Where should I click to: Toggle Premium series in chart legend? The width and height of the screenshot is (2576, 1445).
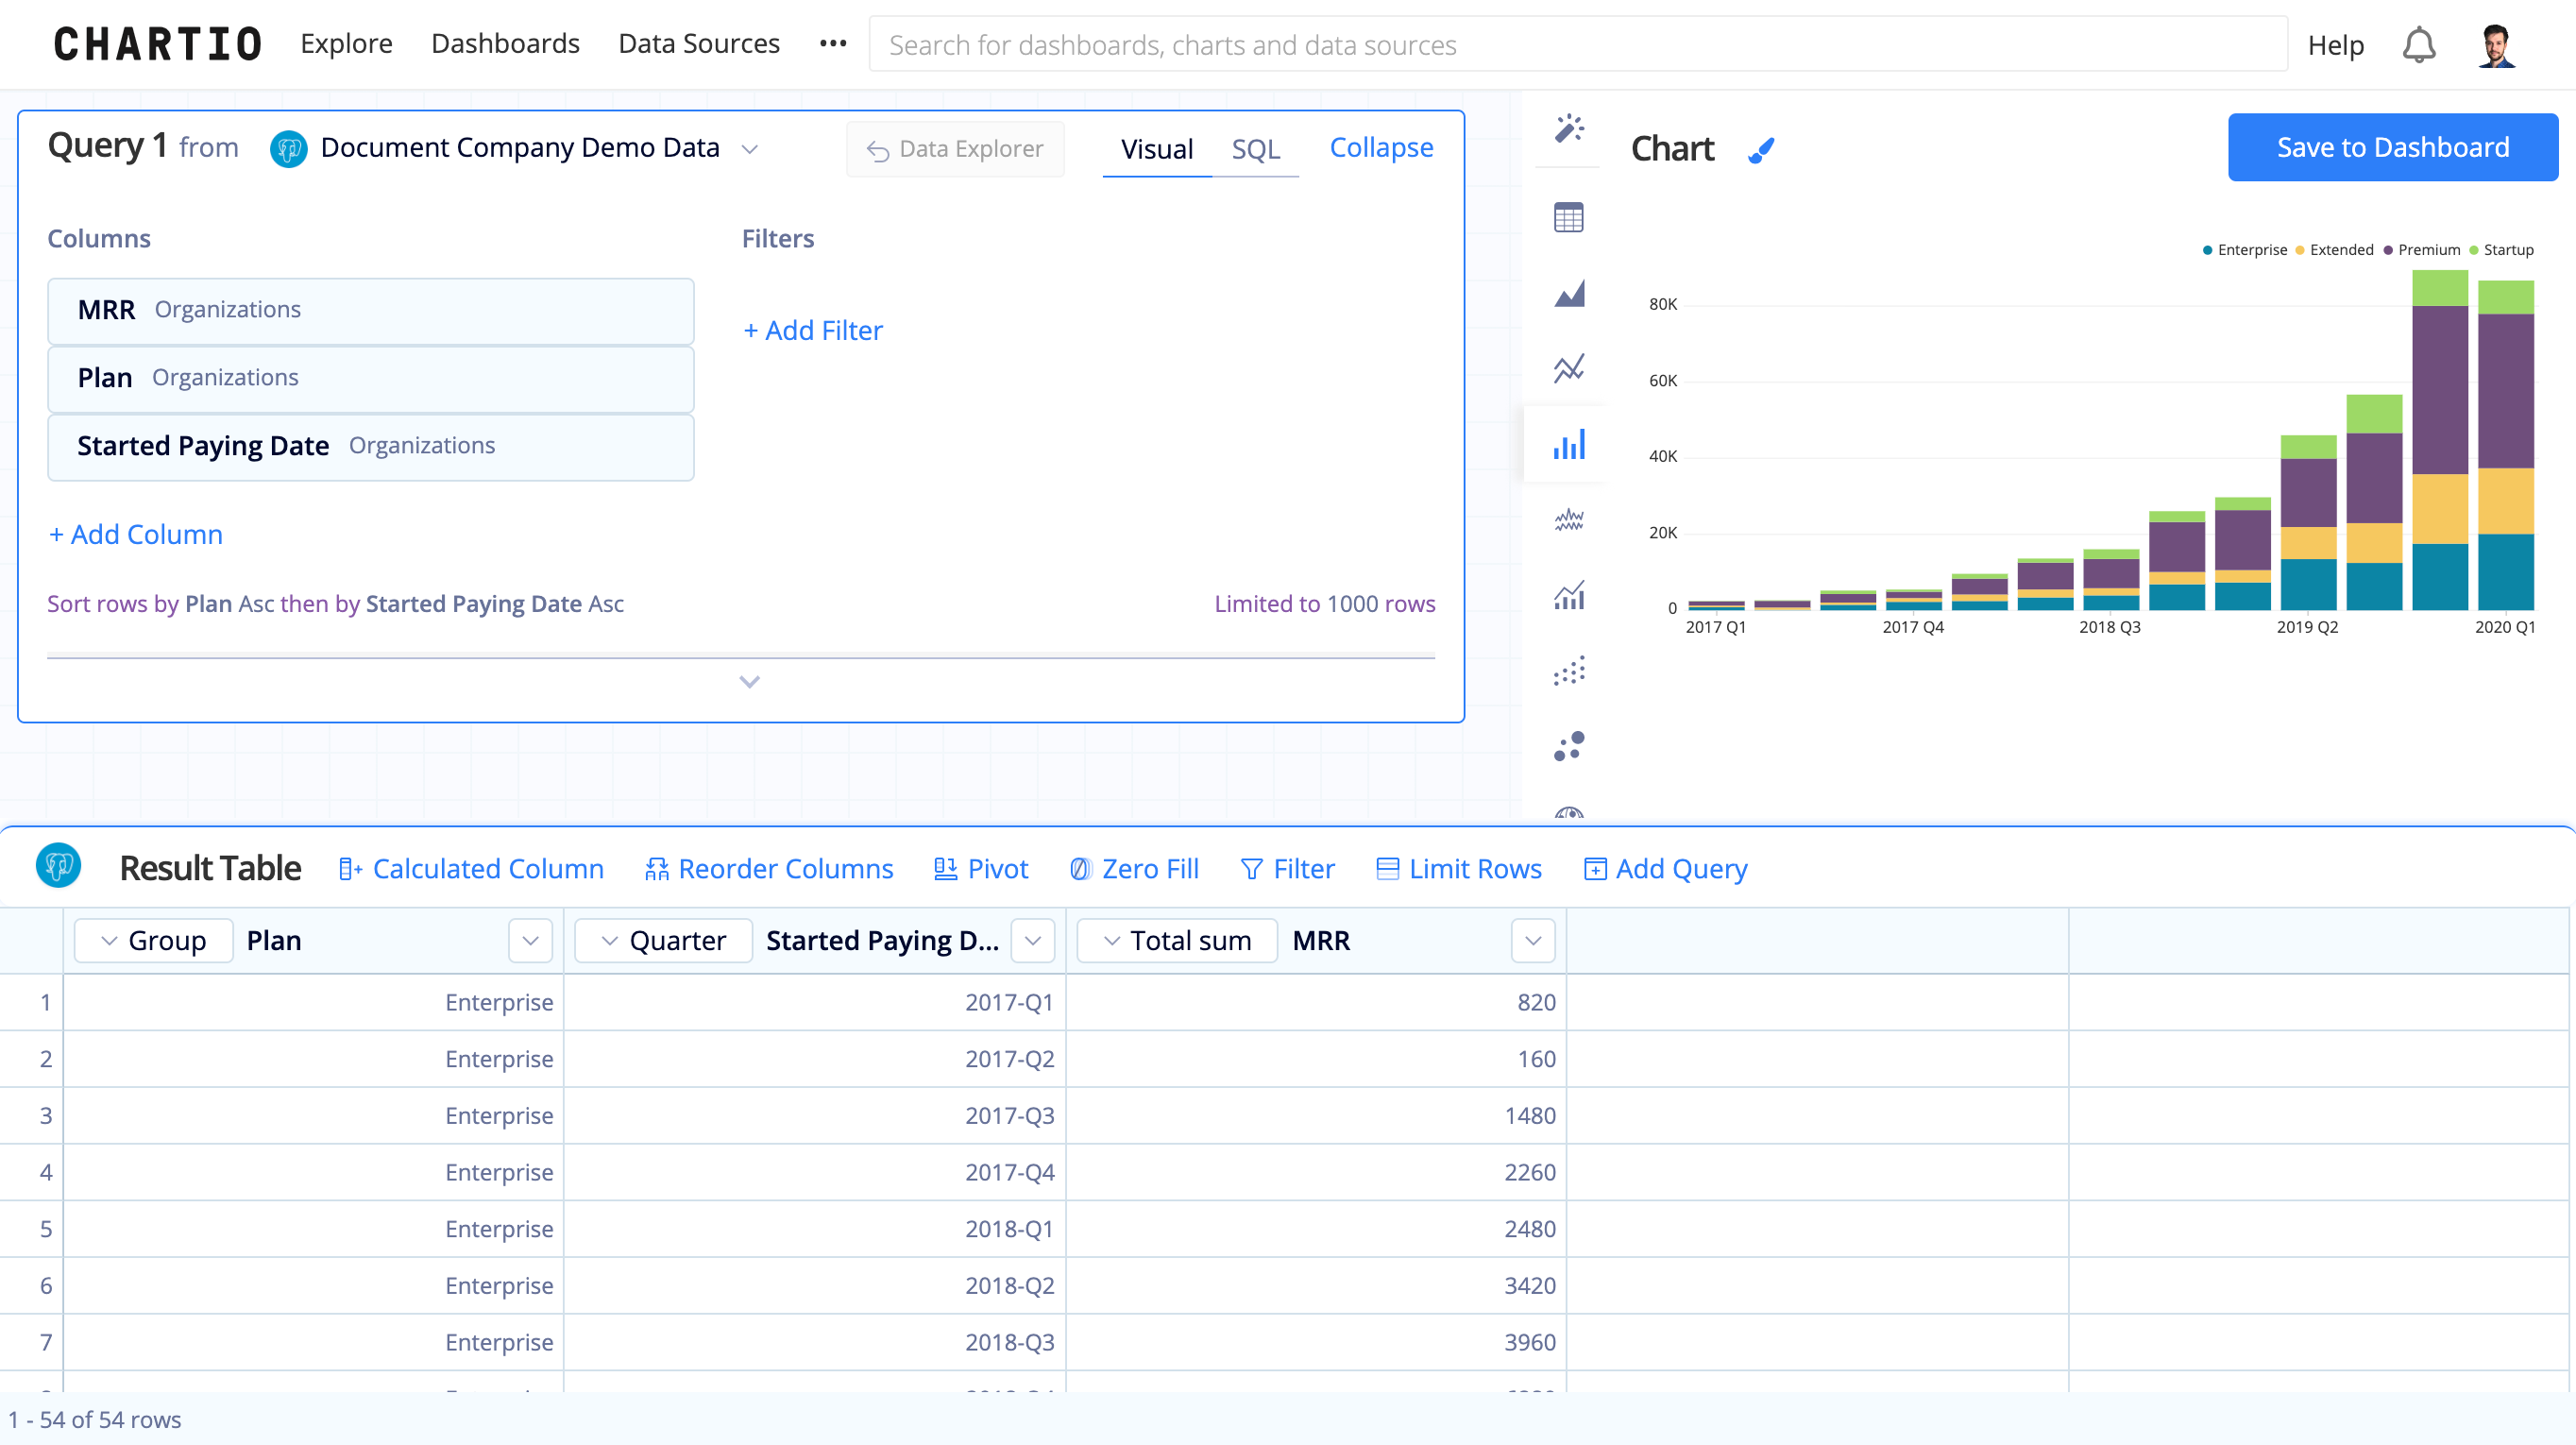coord(2422,250)
